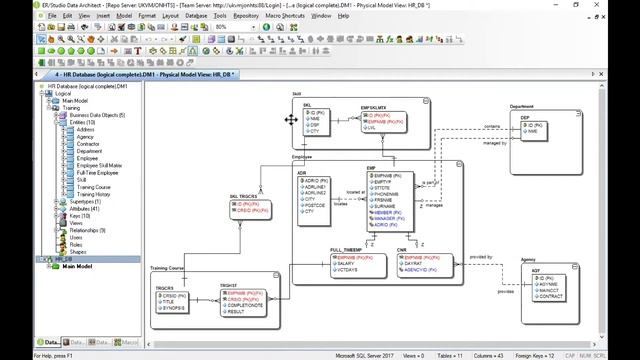Viewport: 640px width, 360px height.
Task: Open the Macro Shortcuts menu
Action: point(285,16)
